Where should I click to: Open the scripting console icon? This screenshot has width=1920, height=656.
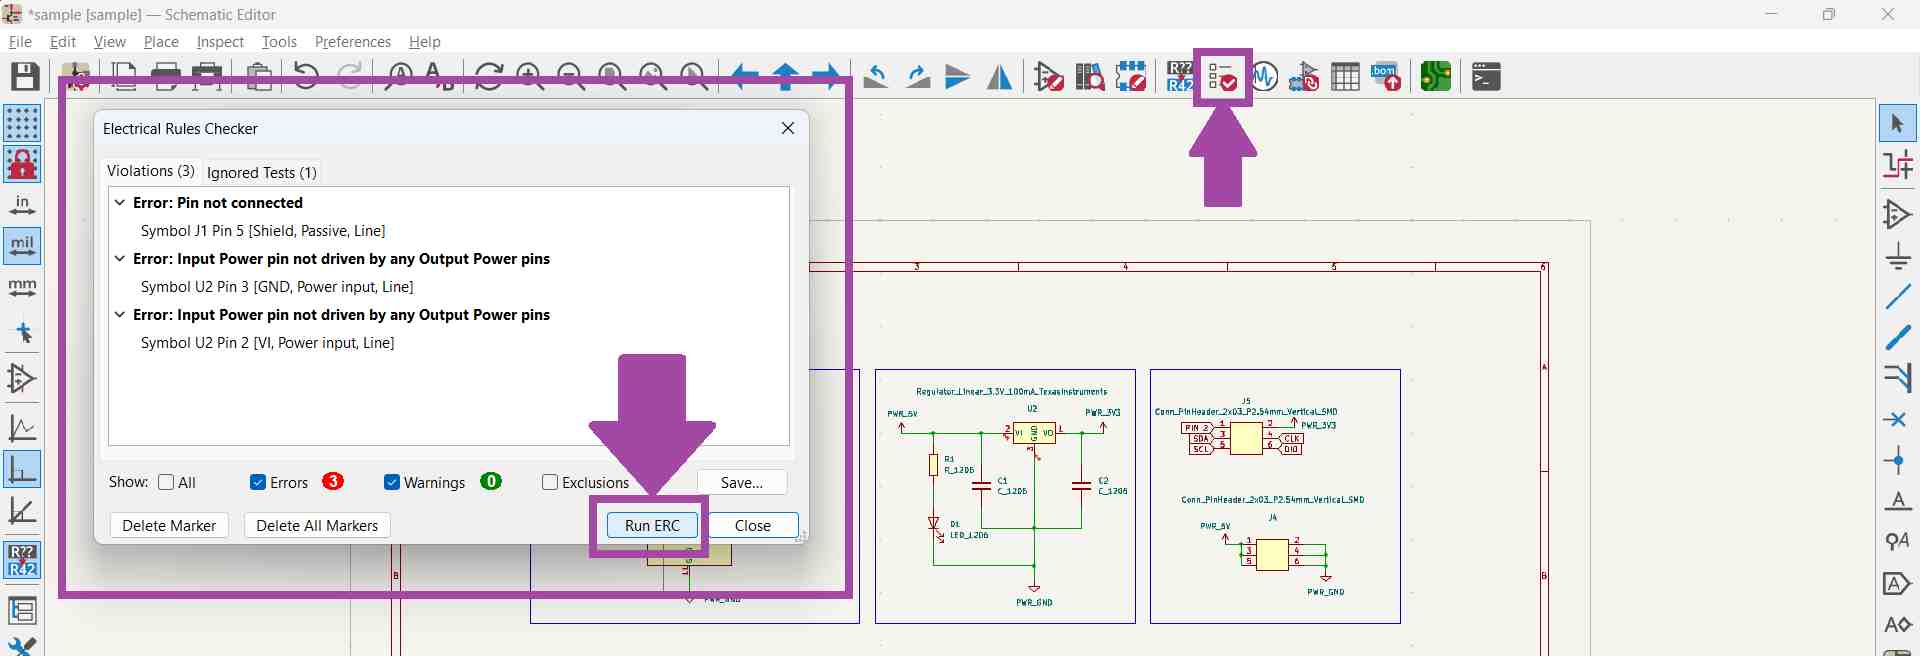pyautogui.click(x=1486, y=77)
